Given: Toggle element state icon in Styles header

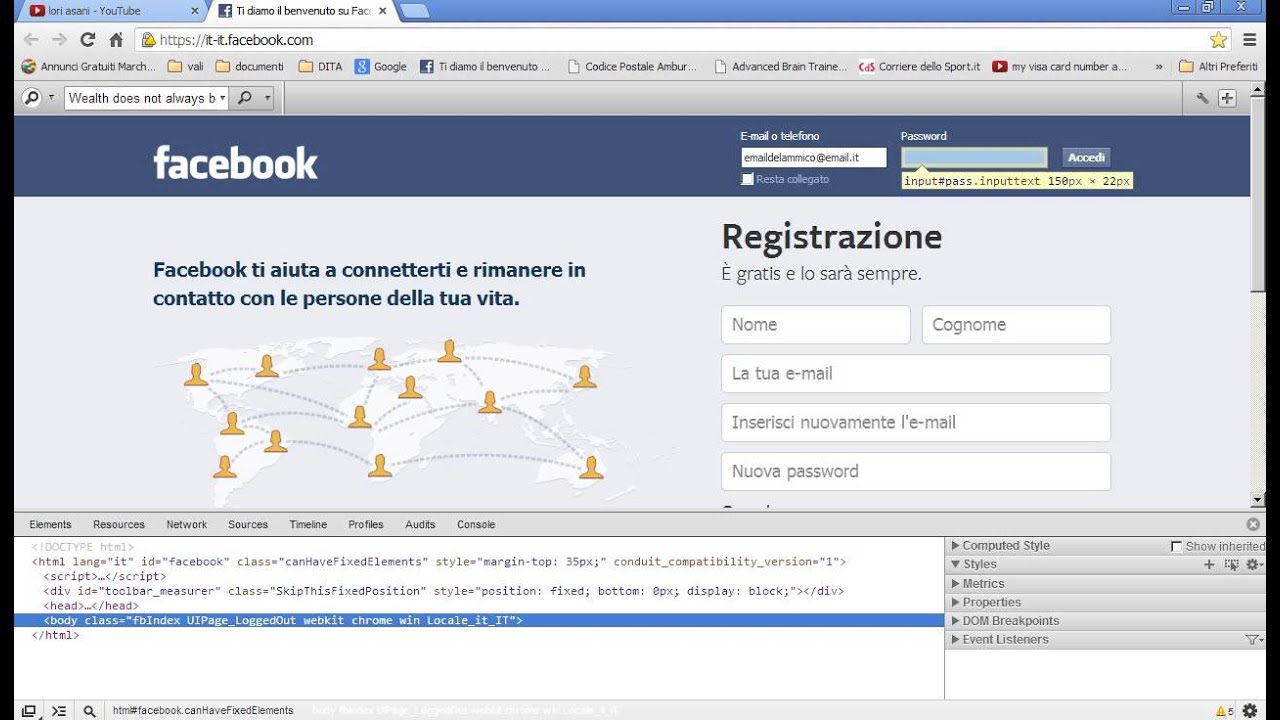Looking at the screenshot, I should [1231, 565].
